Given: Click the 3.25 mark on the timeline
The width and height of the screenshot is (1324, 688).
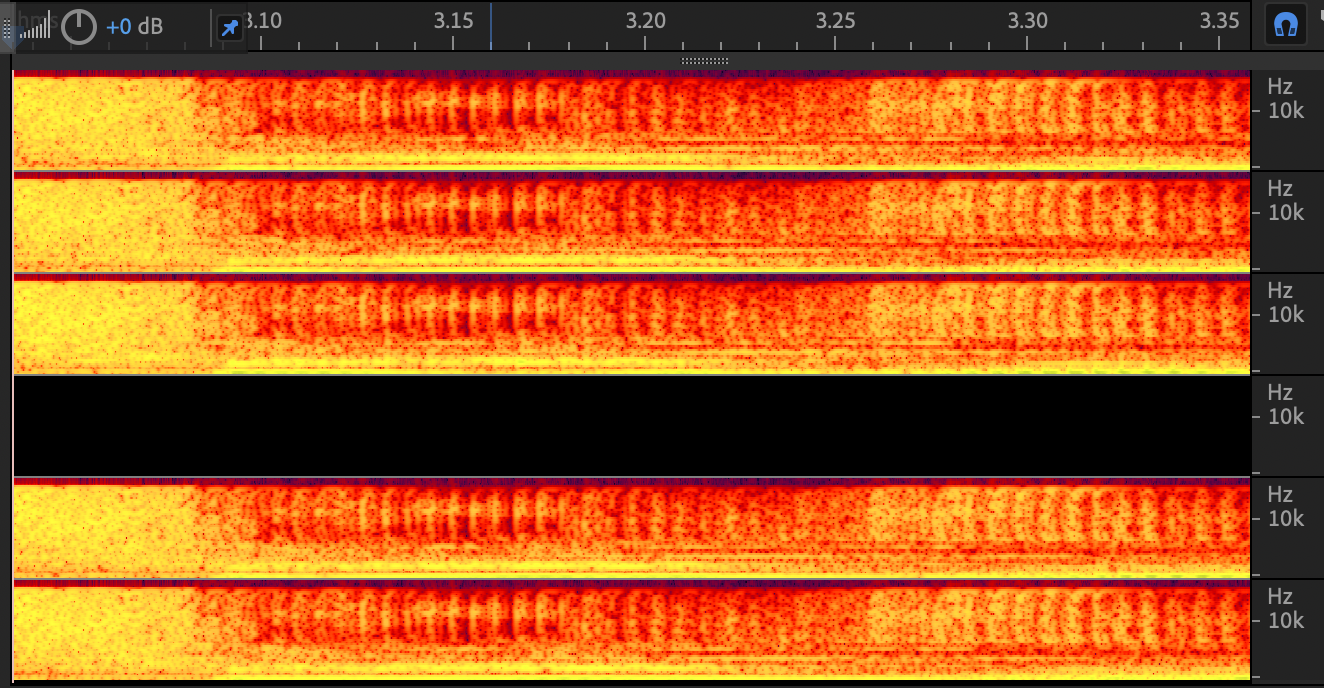Looking at the screenshot, I should (836, 21).
